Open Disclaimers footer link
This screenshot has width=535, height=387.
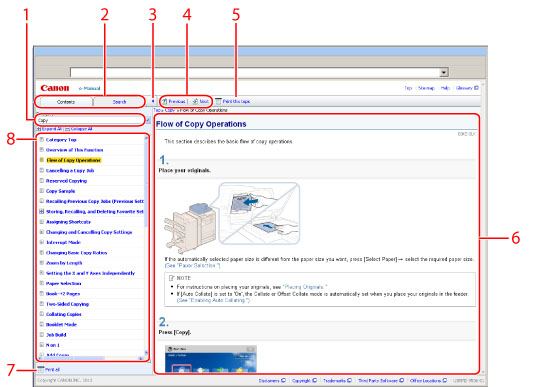pos(272,380)
